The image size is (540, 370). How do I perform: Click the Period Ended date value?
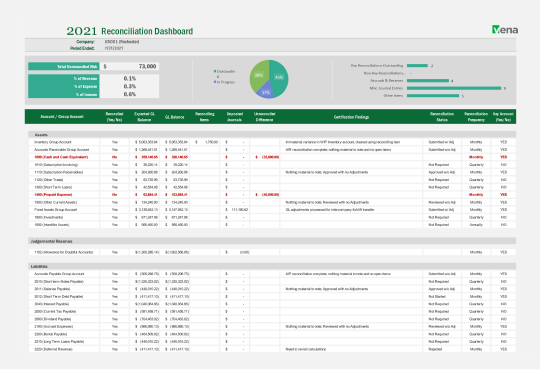tap(114, 48)
